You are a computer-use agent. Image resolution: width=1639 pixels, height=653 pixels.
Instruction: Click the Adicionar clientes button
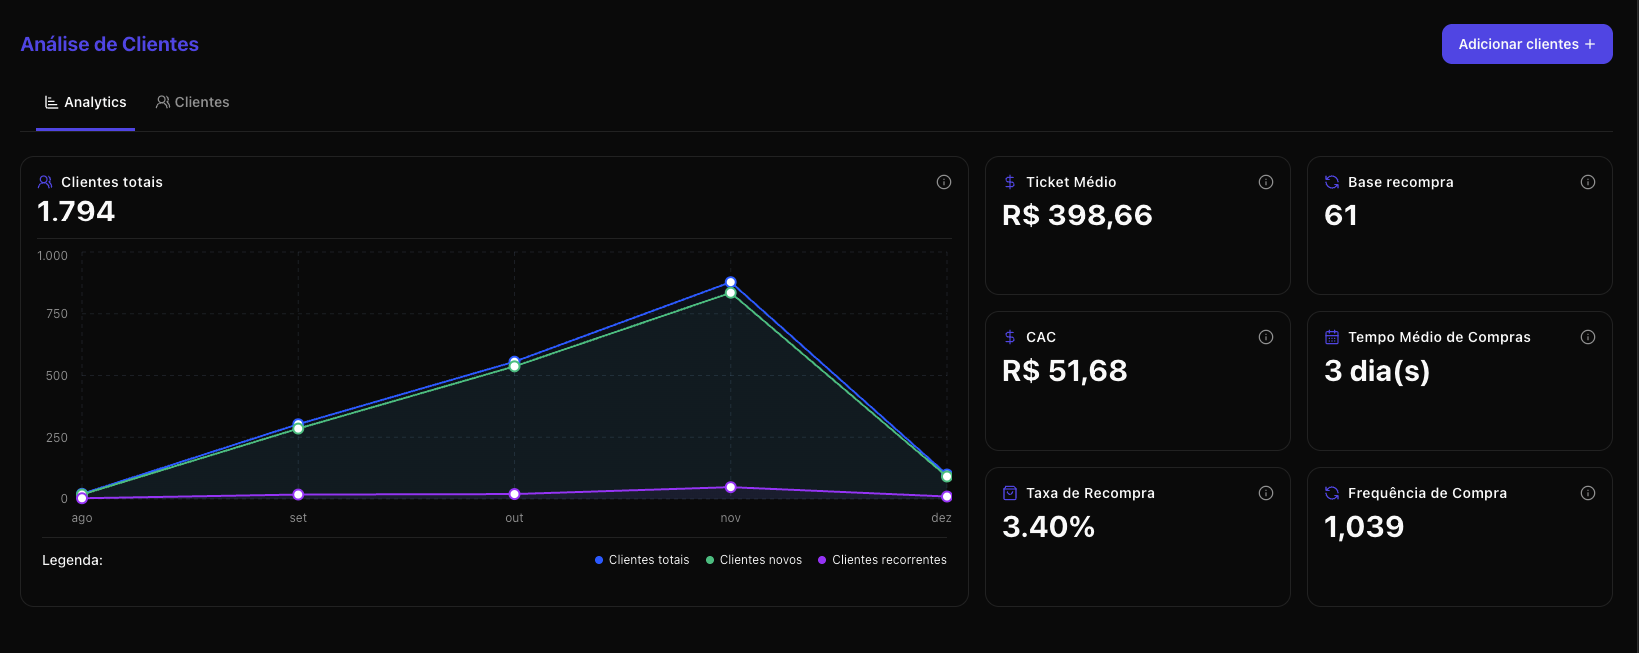1526,43
